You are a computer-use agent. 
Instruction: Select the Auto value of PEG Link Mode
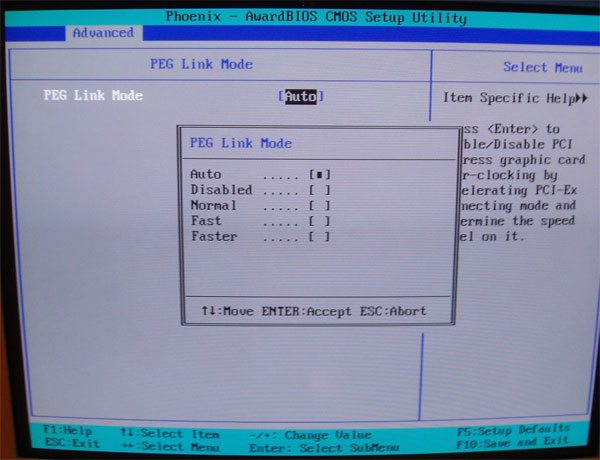tap(301, 96)
